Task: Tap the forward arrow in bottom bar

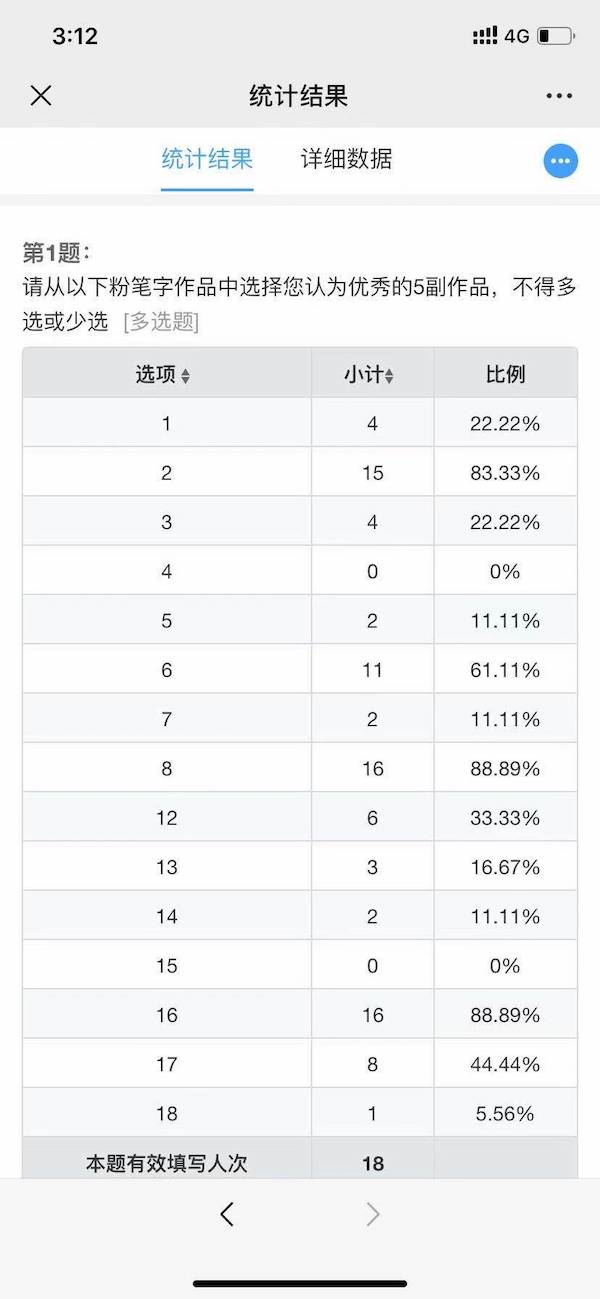Action: 373,1214
